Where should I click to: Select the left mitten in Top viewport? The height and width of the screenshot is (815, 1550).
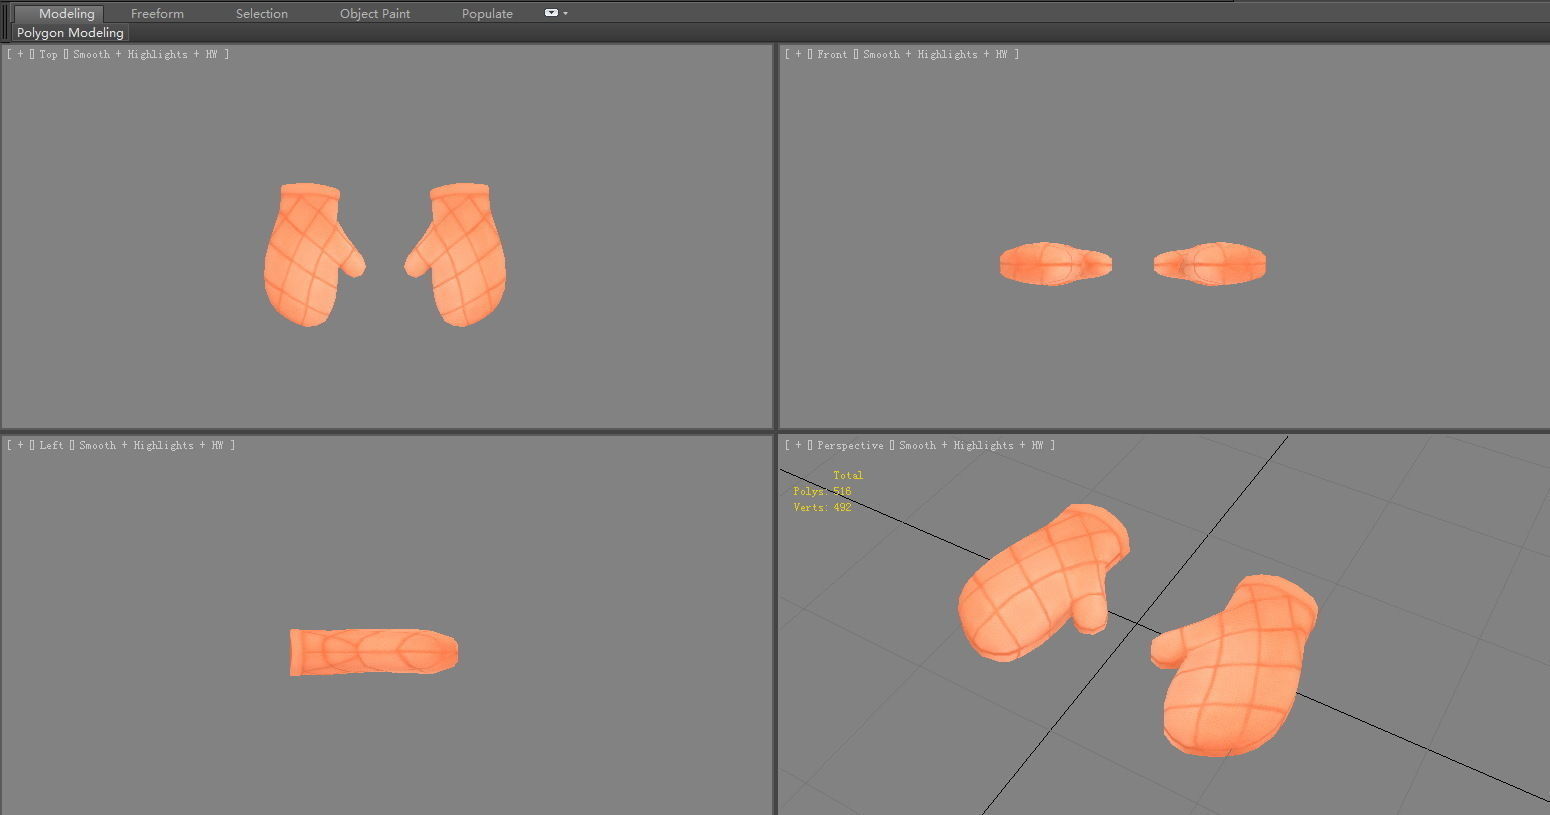point(305,255)
